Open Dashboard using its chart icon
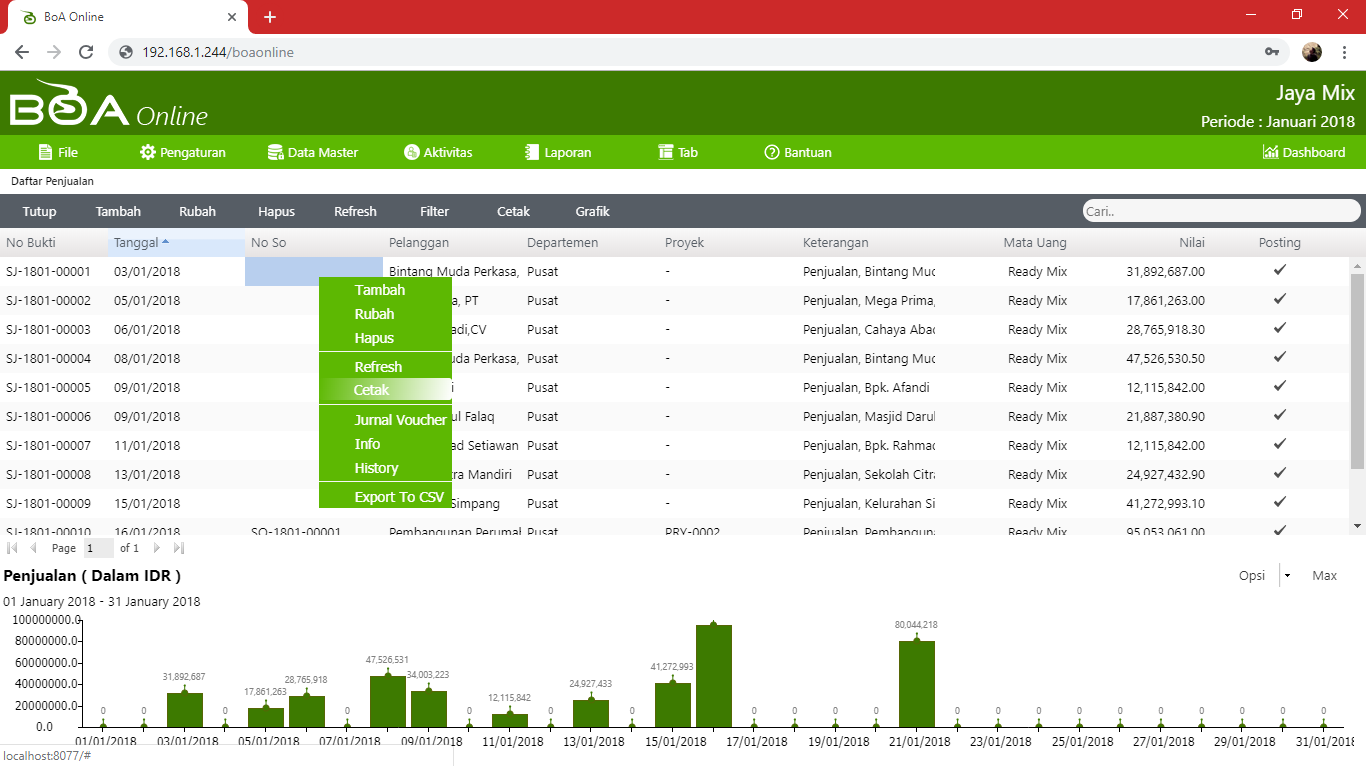This screenshot has width=1366, height=766. 1270,152
